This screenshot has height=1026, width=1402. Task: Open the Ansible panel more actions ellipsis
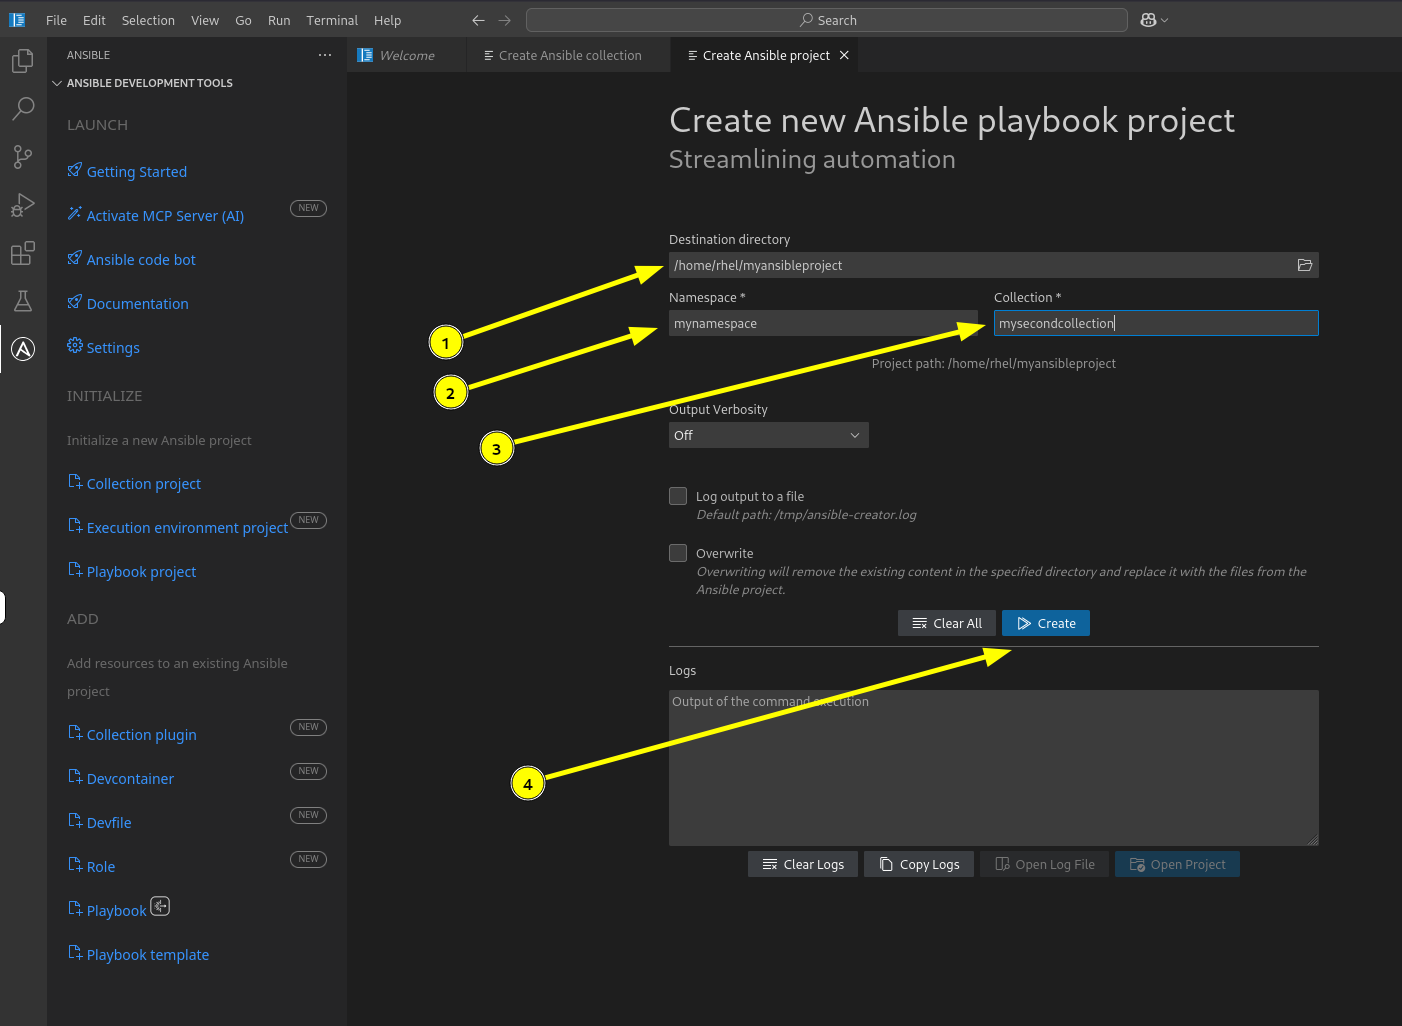(x=325, y=55)
